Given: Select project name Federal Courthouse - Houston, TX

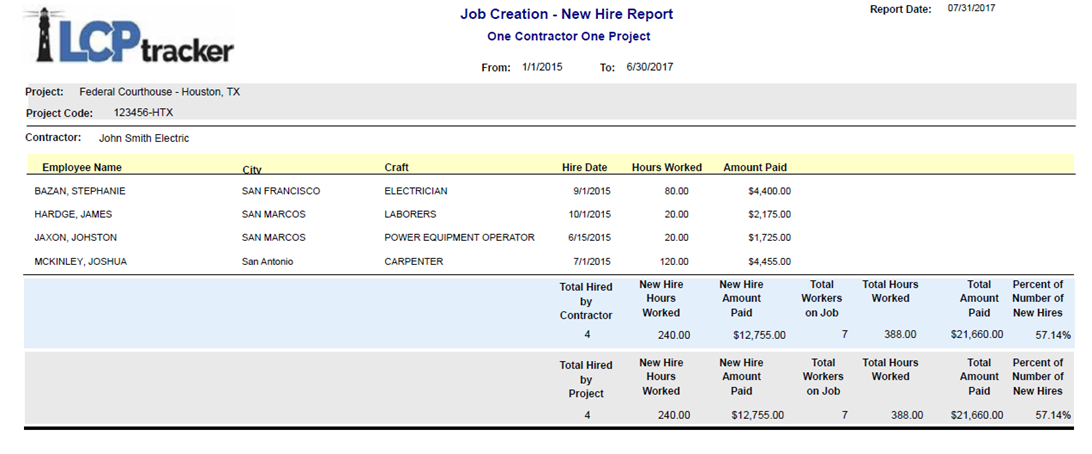Looking at the screenshot, I should tap(159, 92).
